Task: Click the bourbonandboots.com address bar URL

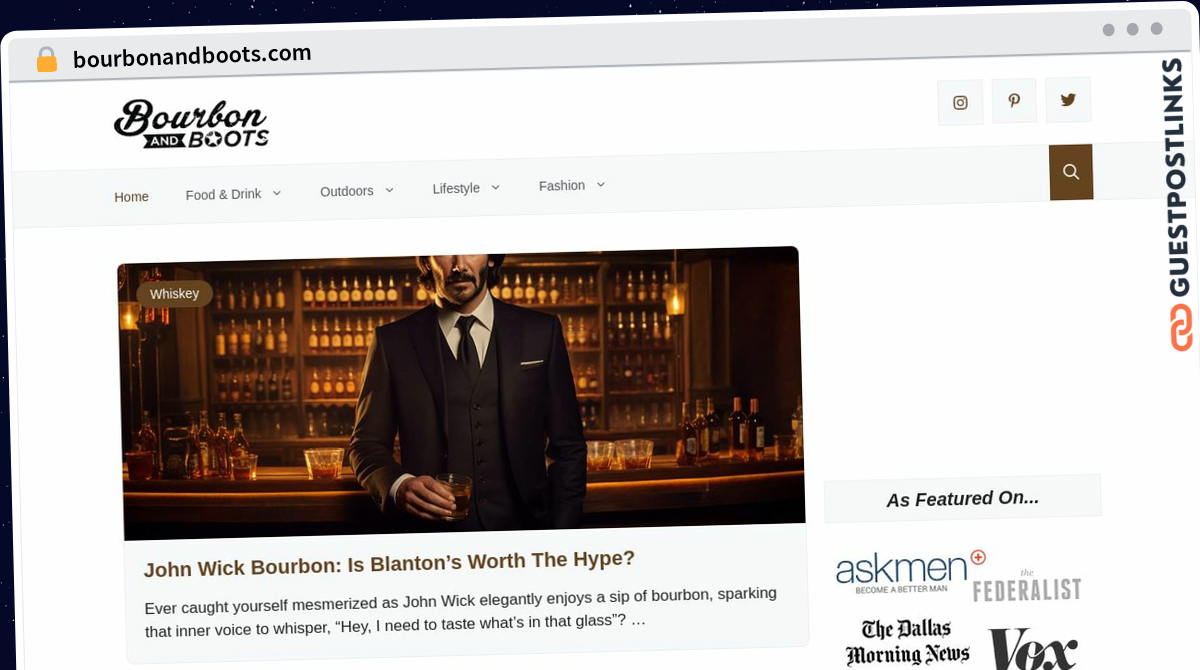Action: click(x=192, y=56)
